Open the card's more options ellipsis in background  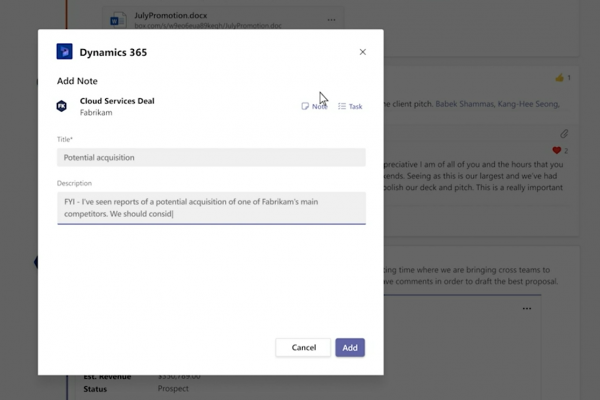(x=527, y=309)
